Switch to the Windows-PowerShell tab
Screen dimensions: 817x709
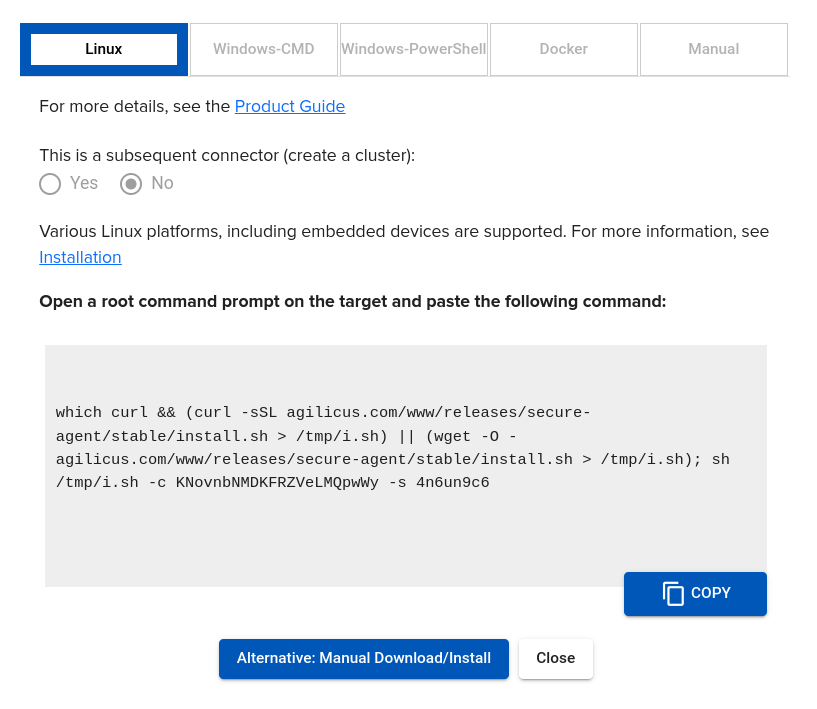pos(414,49)
